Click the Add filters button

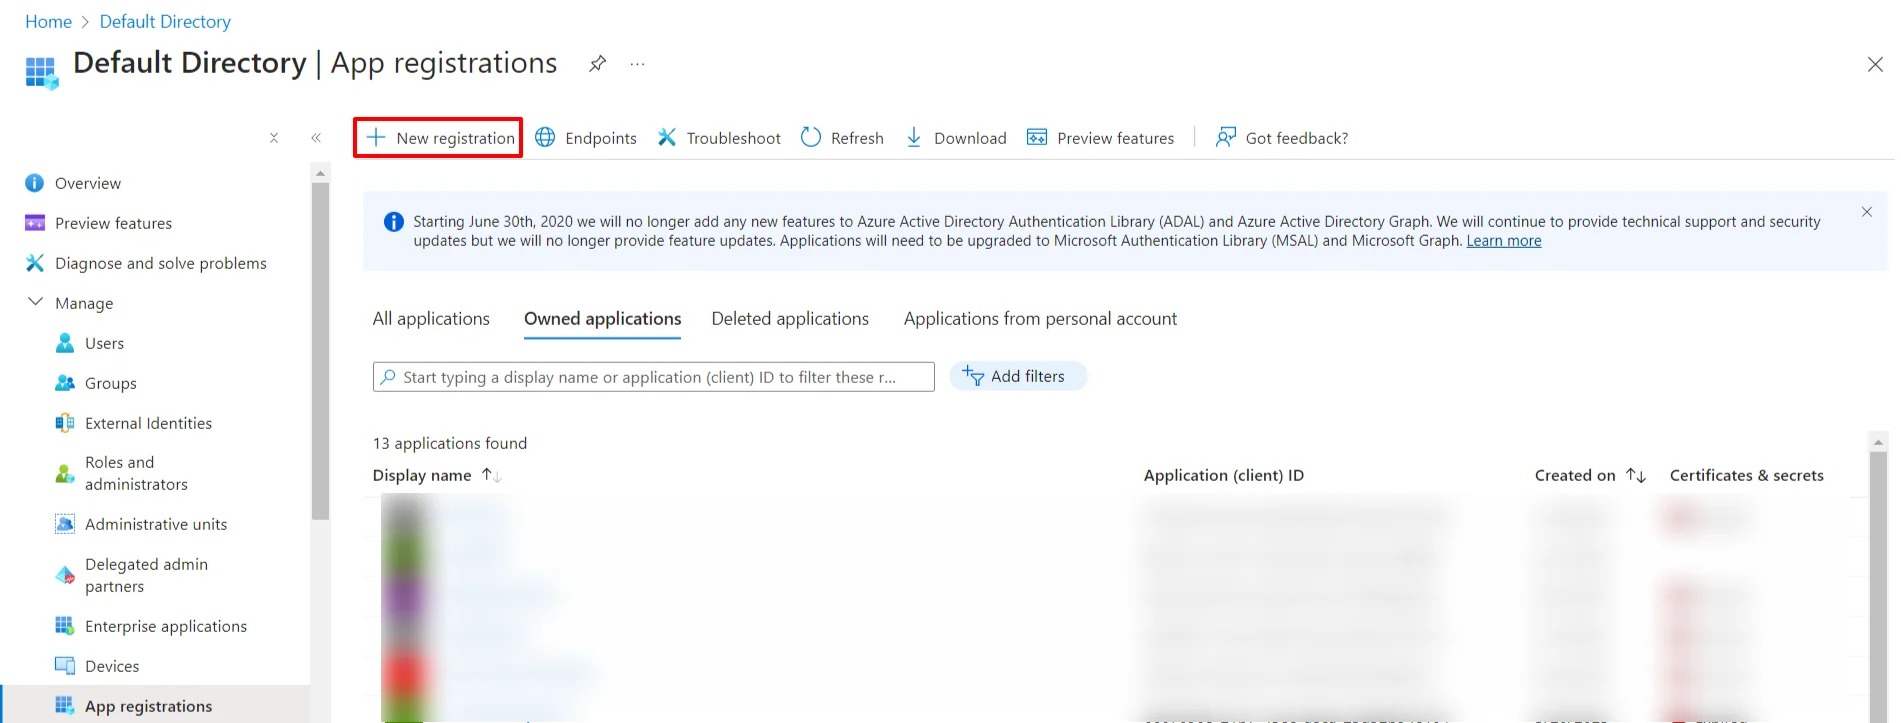pyautogui.click(x=1017, y=376)
